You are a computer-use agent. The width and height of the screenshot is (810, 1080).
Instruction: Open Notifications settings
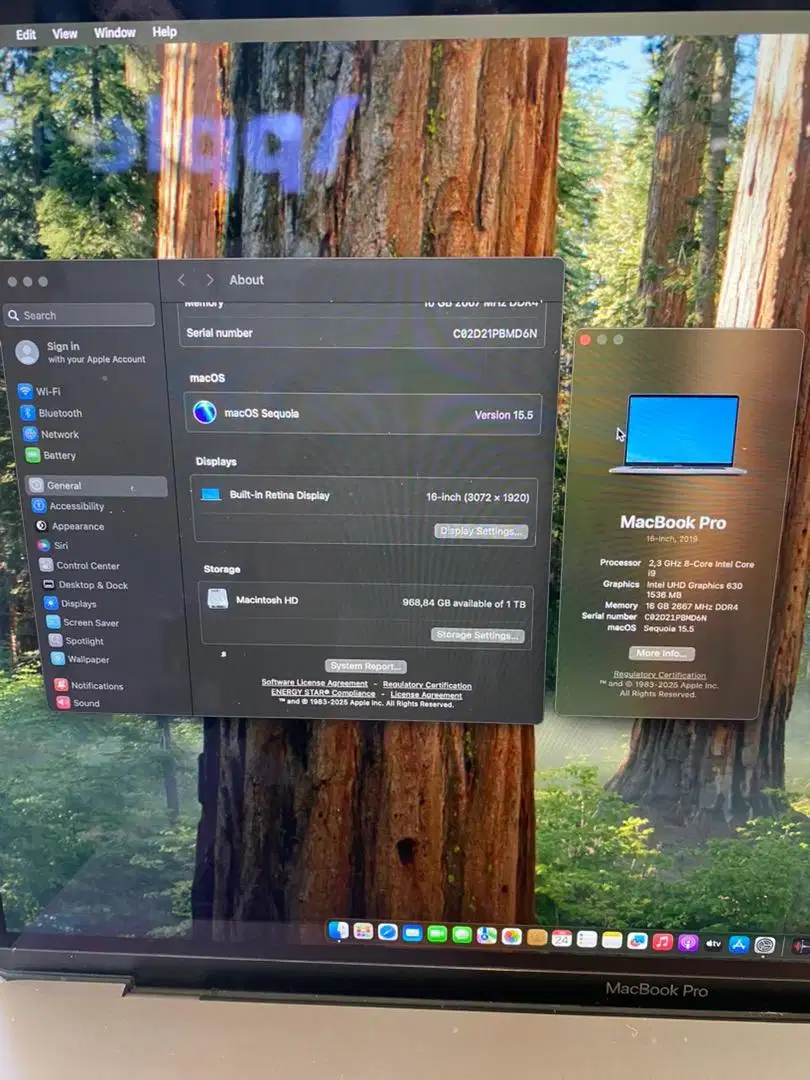coord(89,685)
